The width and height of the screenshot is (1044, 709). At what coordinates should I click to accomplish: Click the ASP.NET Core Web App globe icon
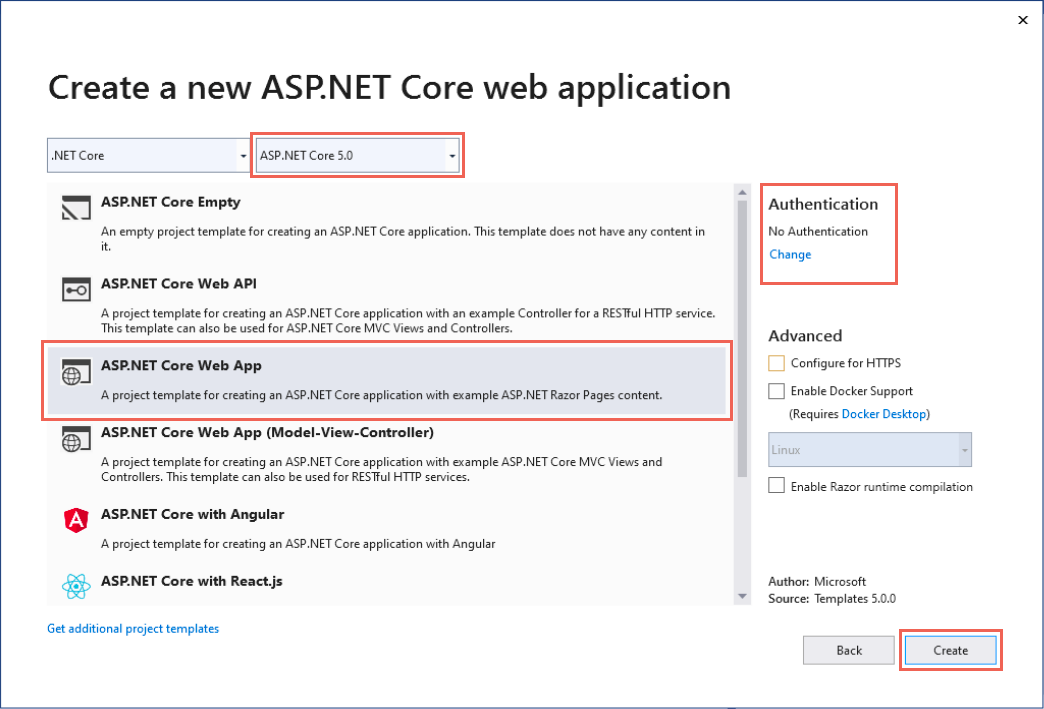[76, 371]
